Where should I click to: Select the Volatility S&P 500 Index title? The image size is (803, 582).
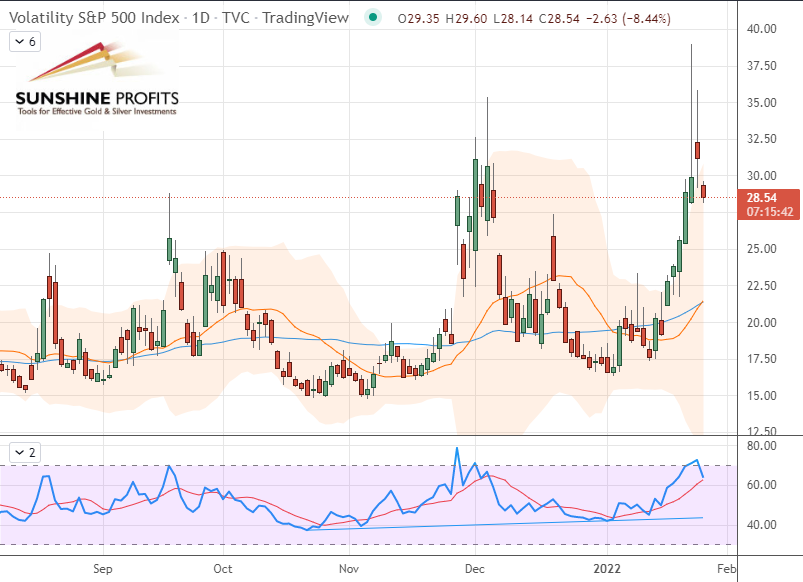click(x=94, y=18)
